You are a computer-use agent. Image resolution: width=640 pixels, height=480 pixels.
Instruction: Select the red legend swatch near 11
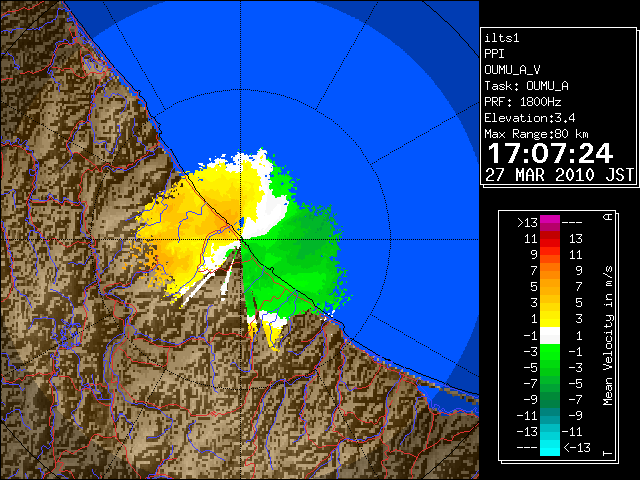pyautogui.click(x=550, y=239)
